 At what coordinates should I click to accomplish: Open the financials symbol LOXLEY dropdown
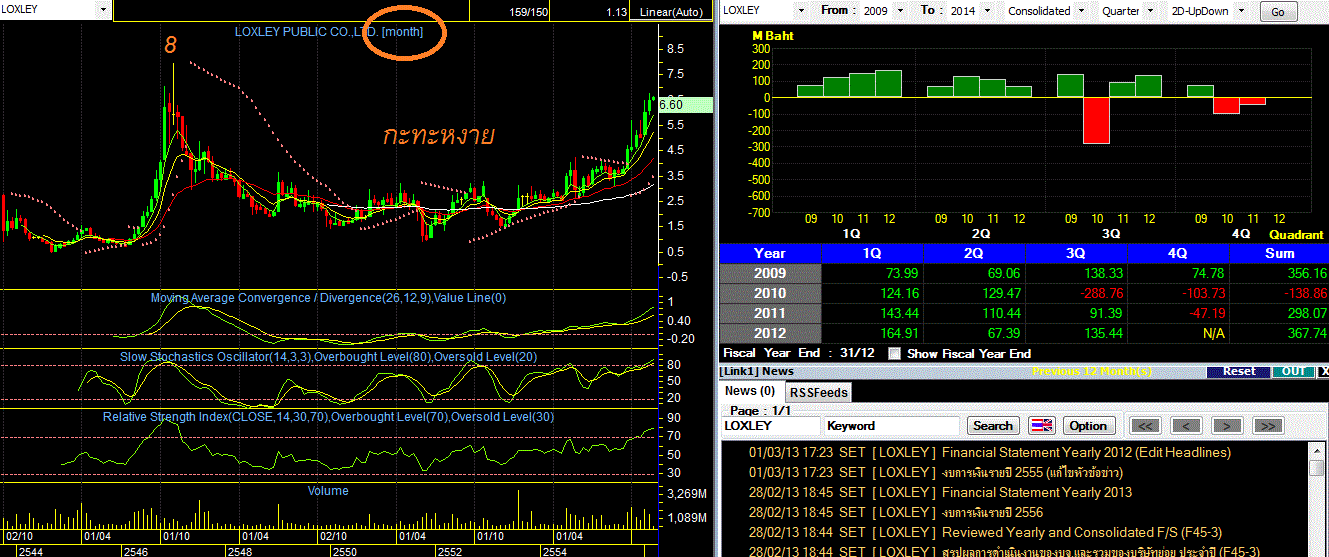coord(801,10)
